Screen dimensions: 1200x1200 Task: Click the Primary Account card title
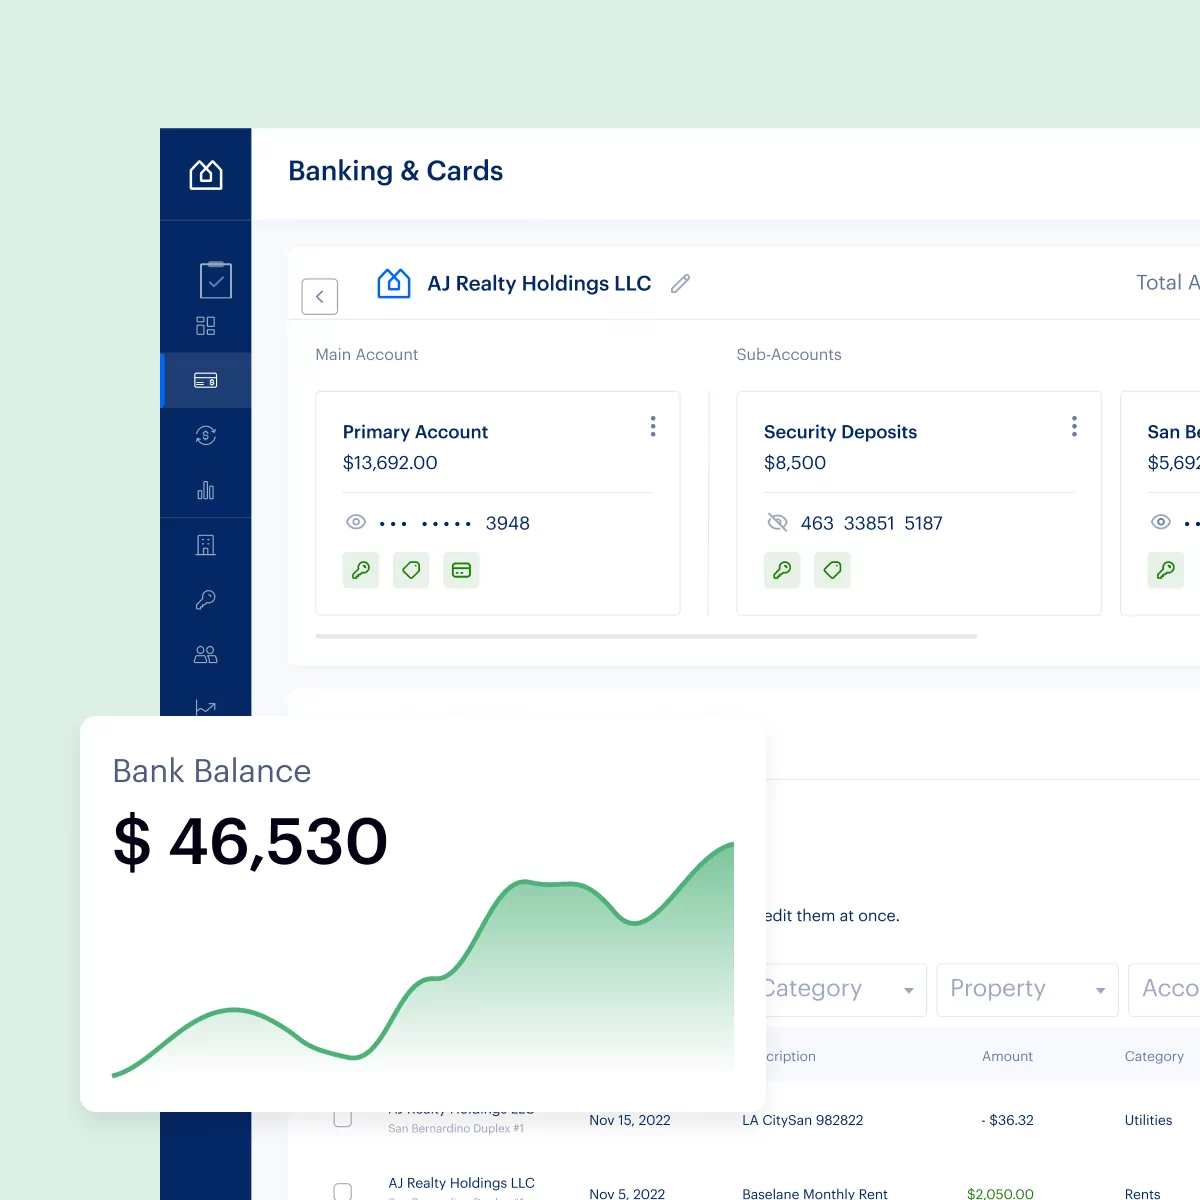(x=415, y=432)
